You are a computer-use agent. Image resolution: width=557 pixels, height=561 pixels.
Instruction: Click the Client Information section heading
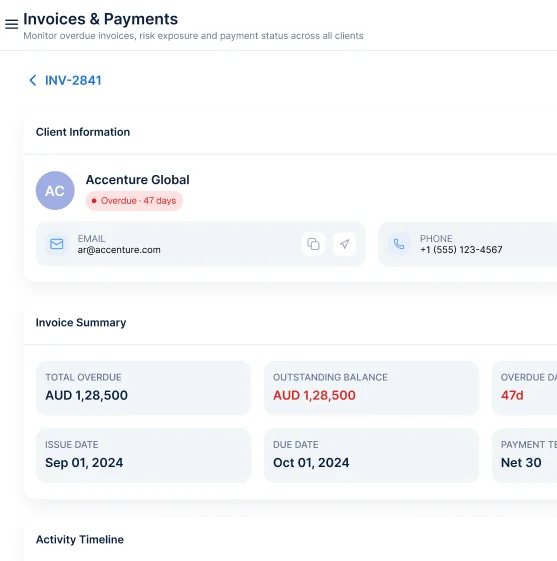(83, 132)
